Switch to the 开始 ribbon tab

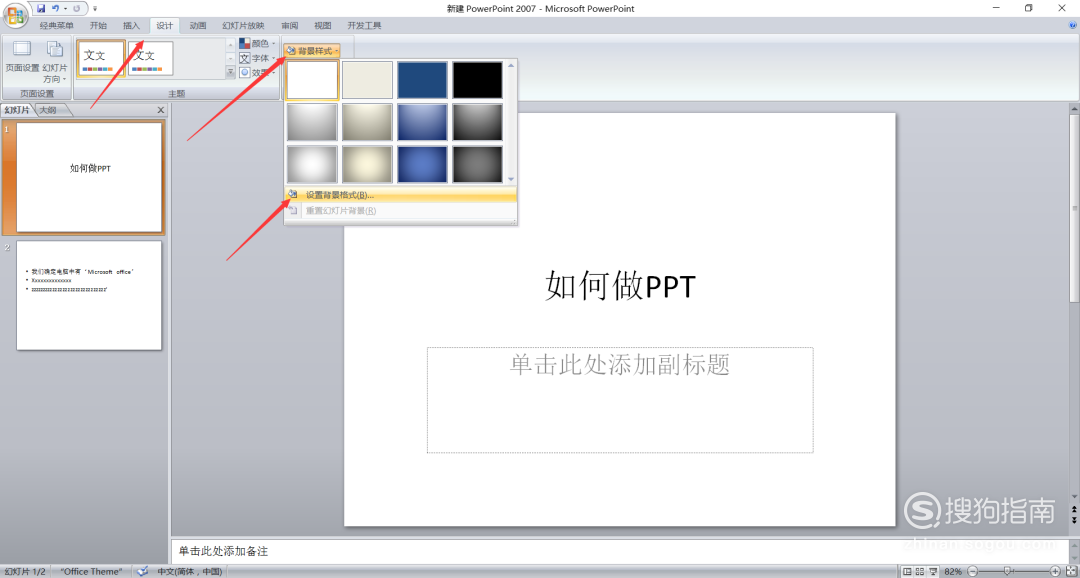pyautogui.click(x=98, y=26)
